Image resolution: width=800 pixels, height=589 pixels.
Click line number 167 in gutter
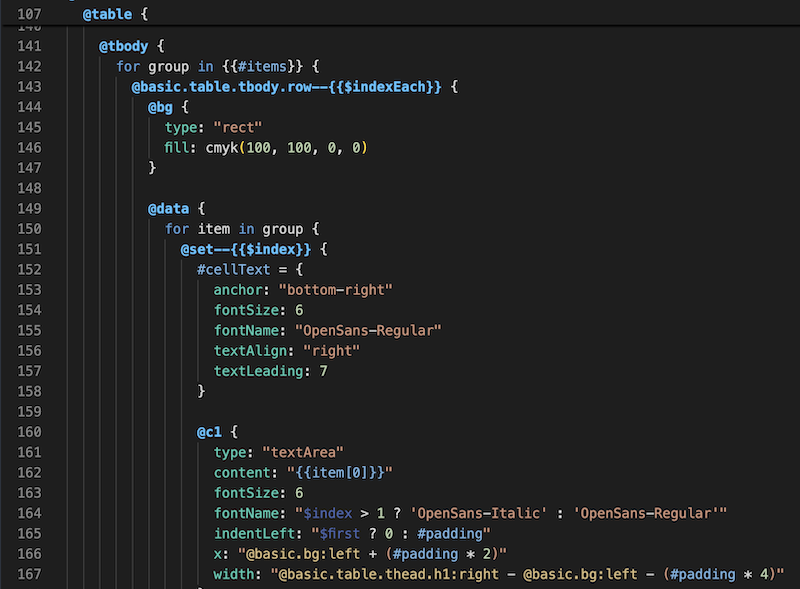tap(30, 574)
